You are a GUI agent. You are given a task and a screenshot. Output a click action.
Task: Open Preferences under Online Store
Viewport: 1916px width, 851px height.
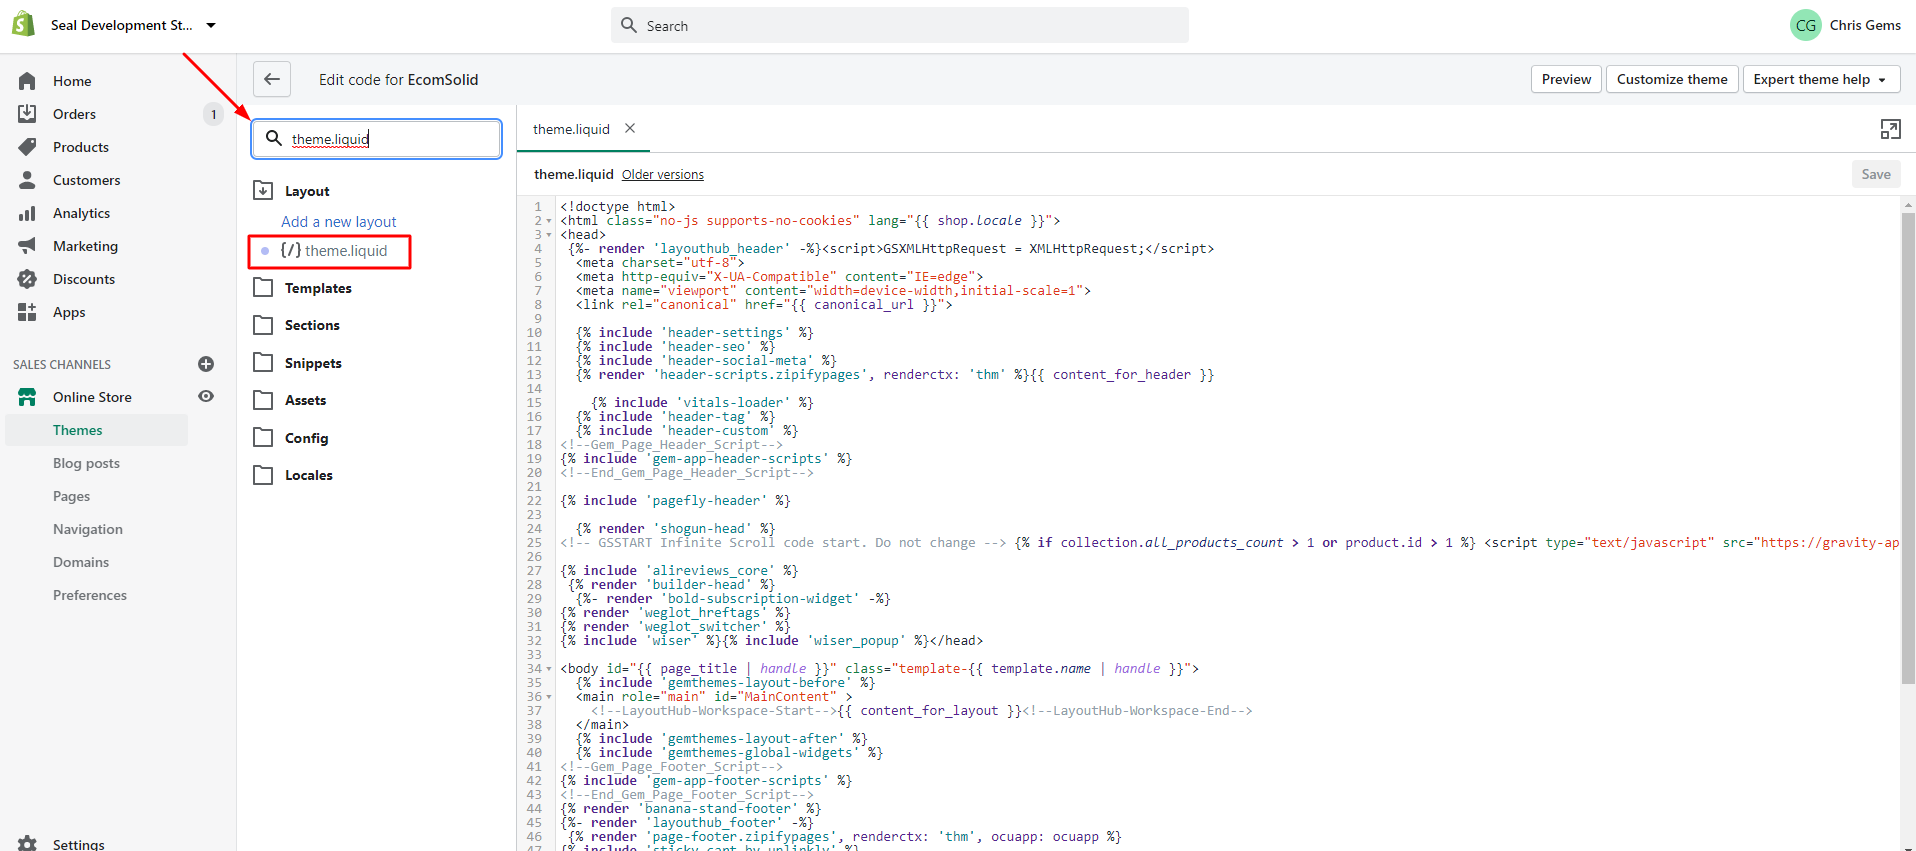pyautogui.click(x=90, y=595)
